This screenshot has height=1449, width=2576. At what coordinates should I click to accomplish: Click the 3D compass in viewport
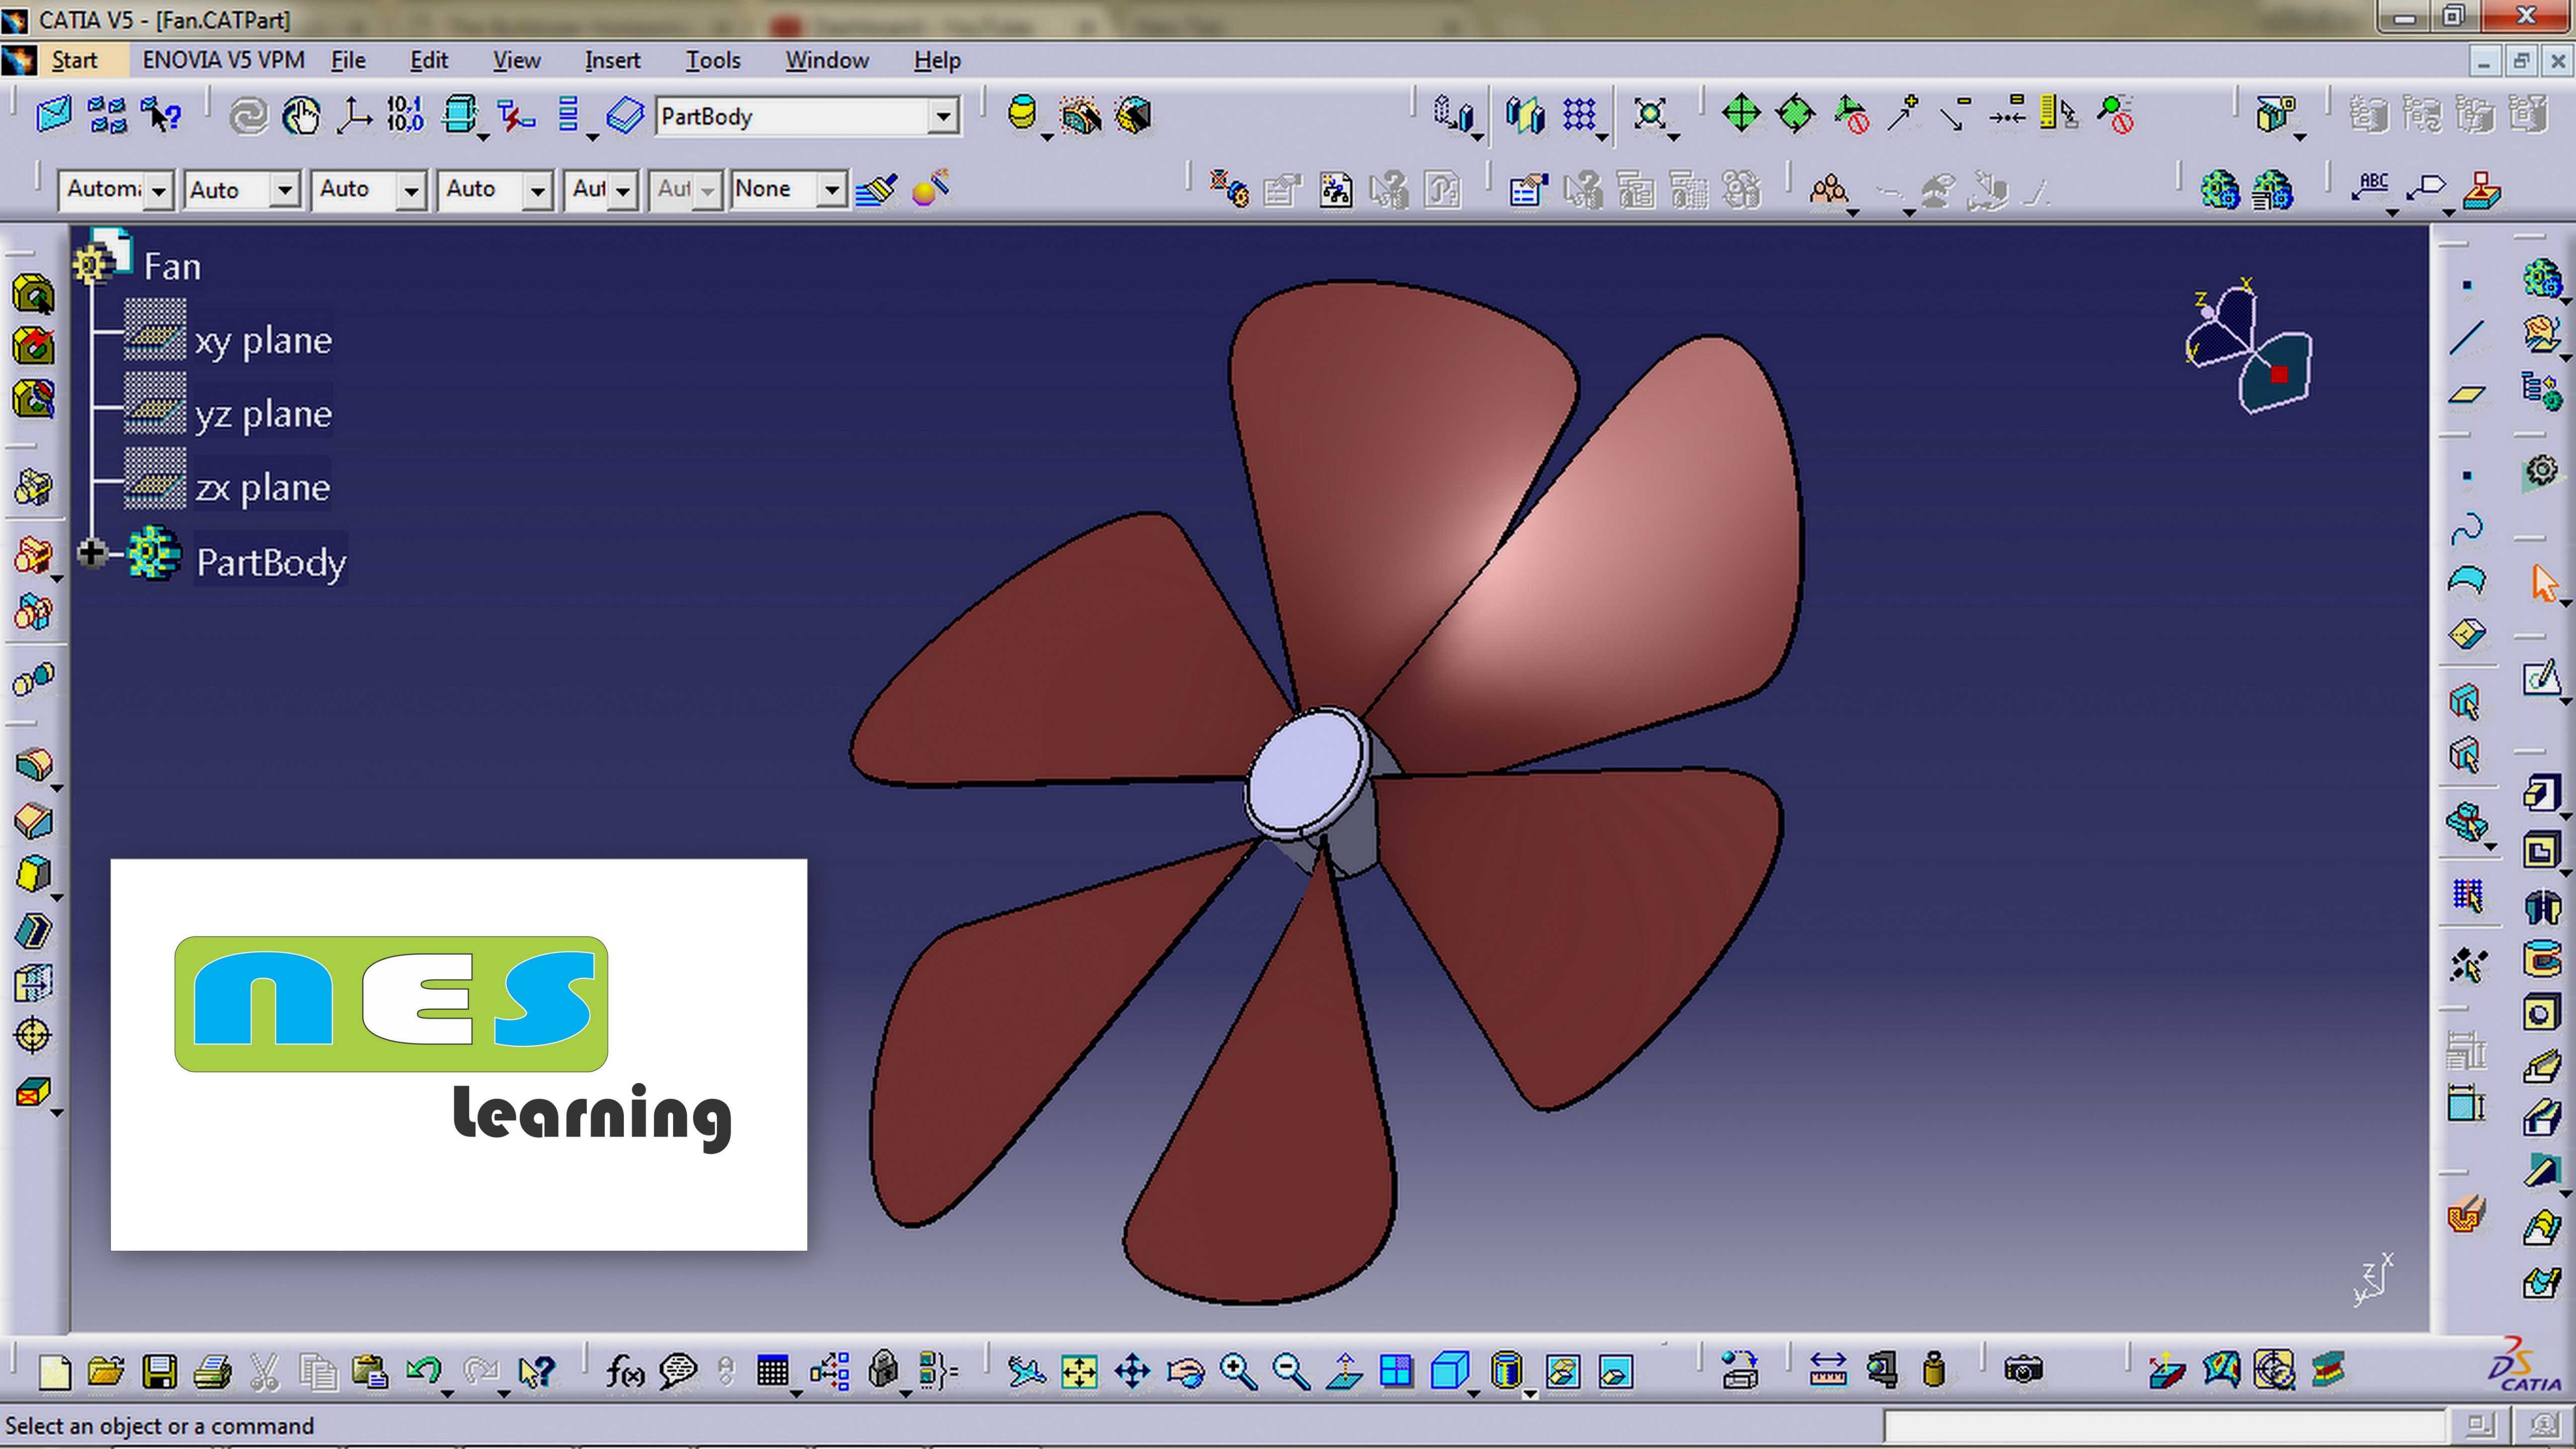pos(2250,346)
